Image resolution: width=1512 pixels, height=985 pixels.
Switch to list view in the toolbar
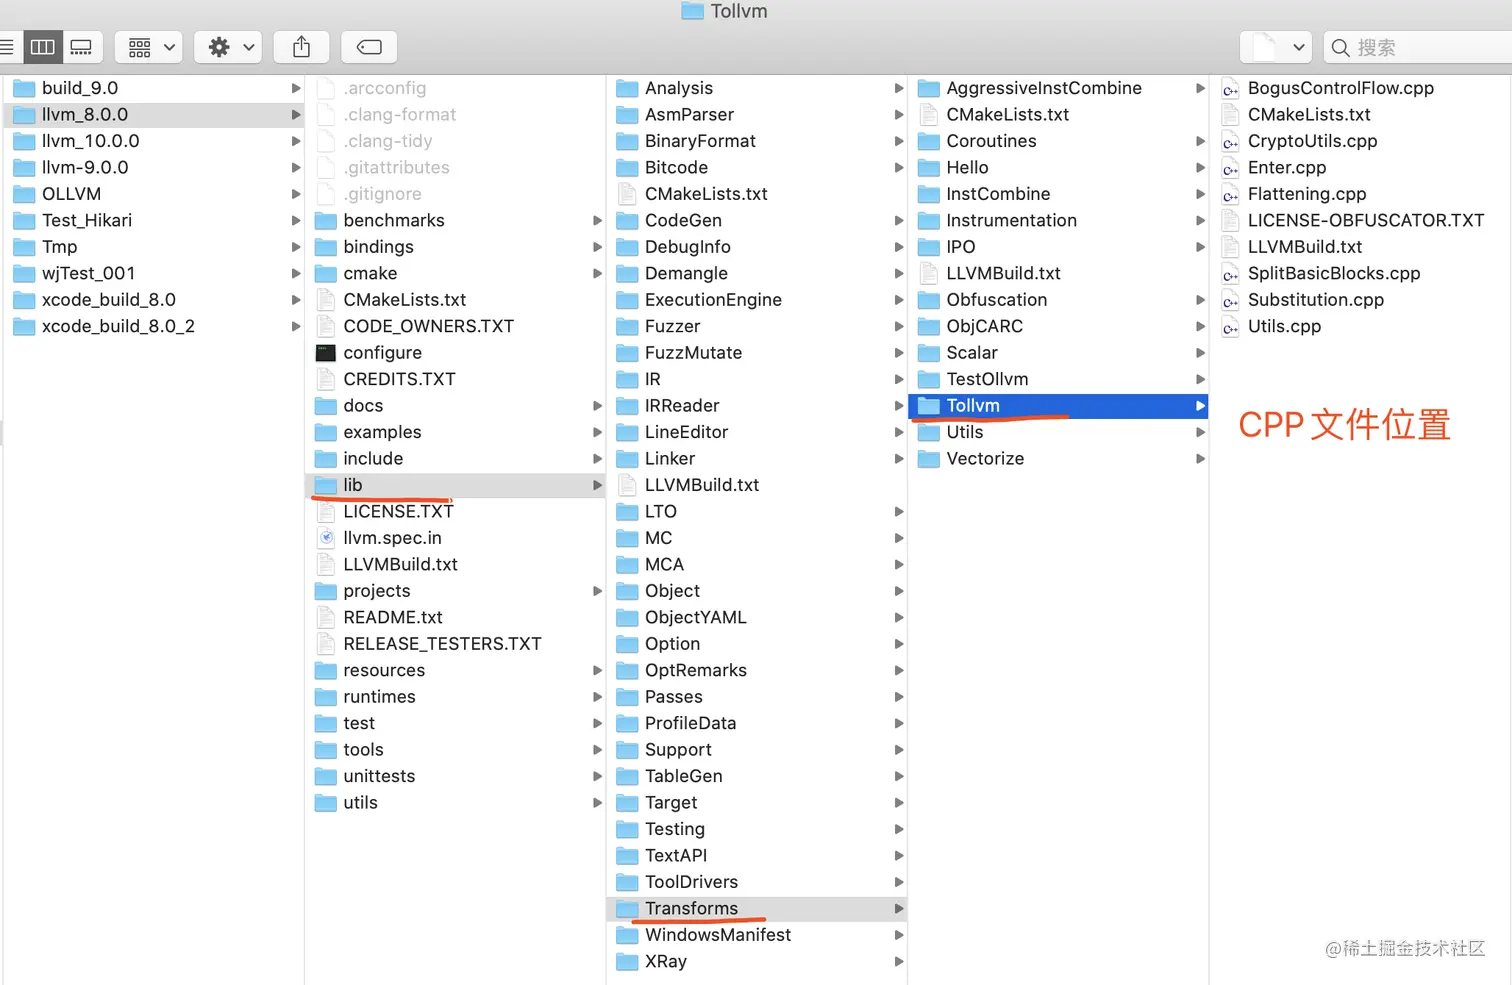pyautogui.click(x=8, y=47)
